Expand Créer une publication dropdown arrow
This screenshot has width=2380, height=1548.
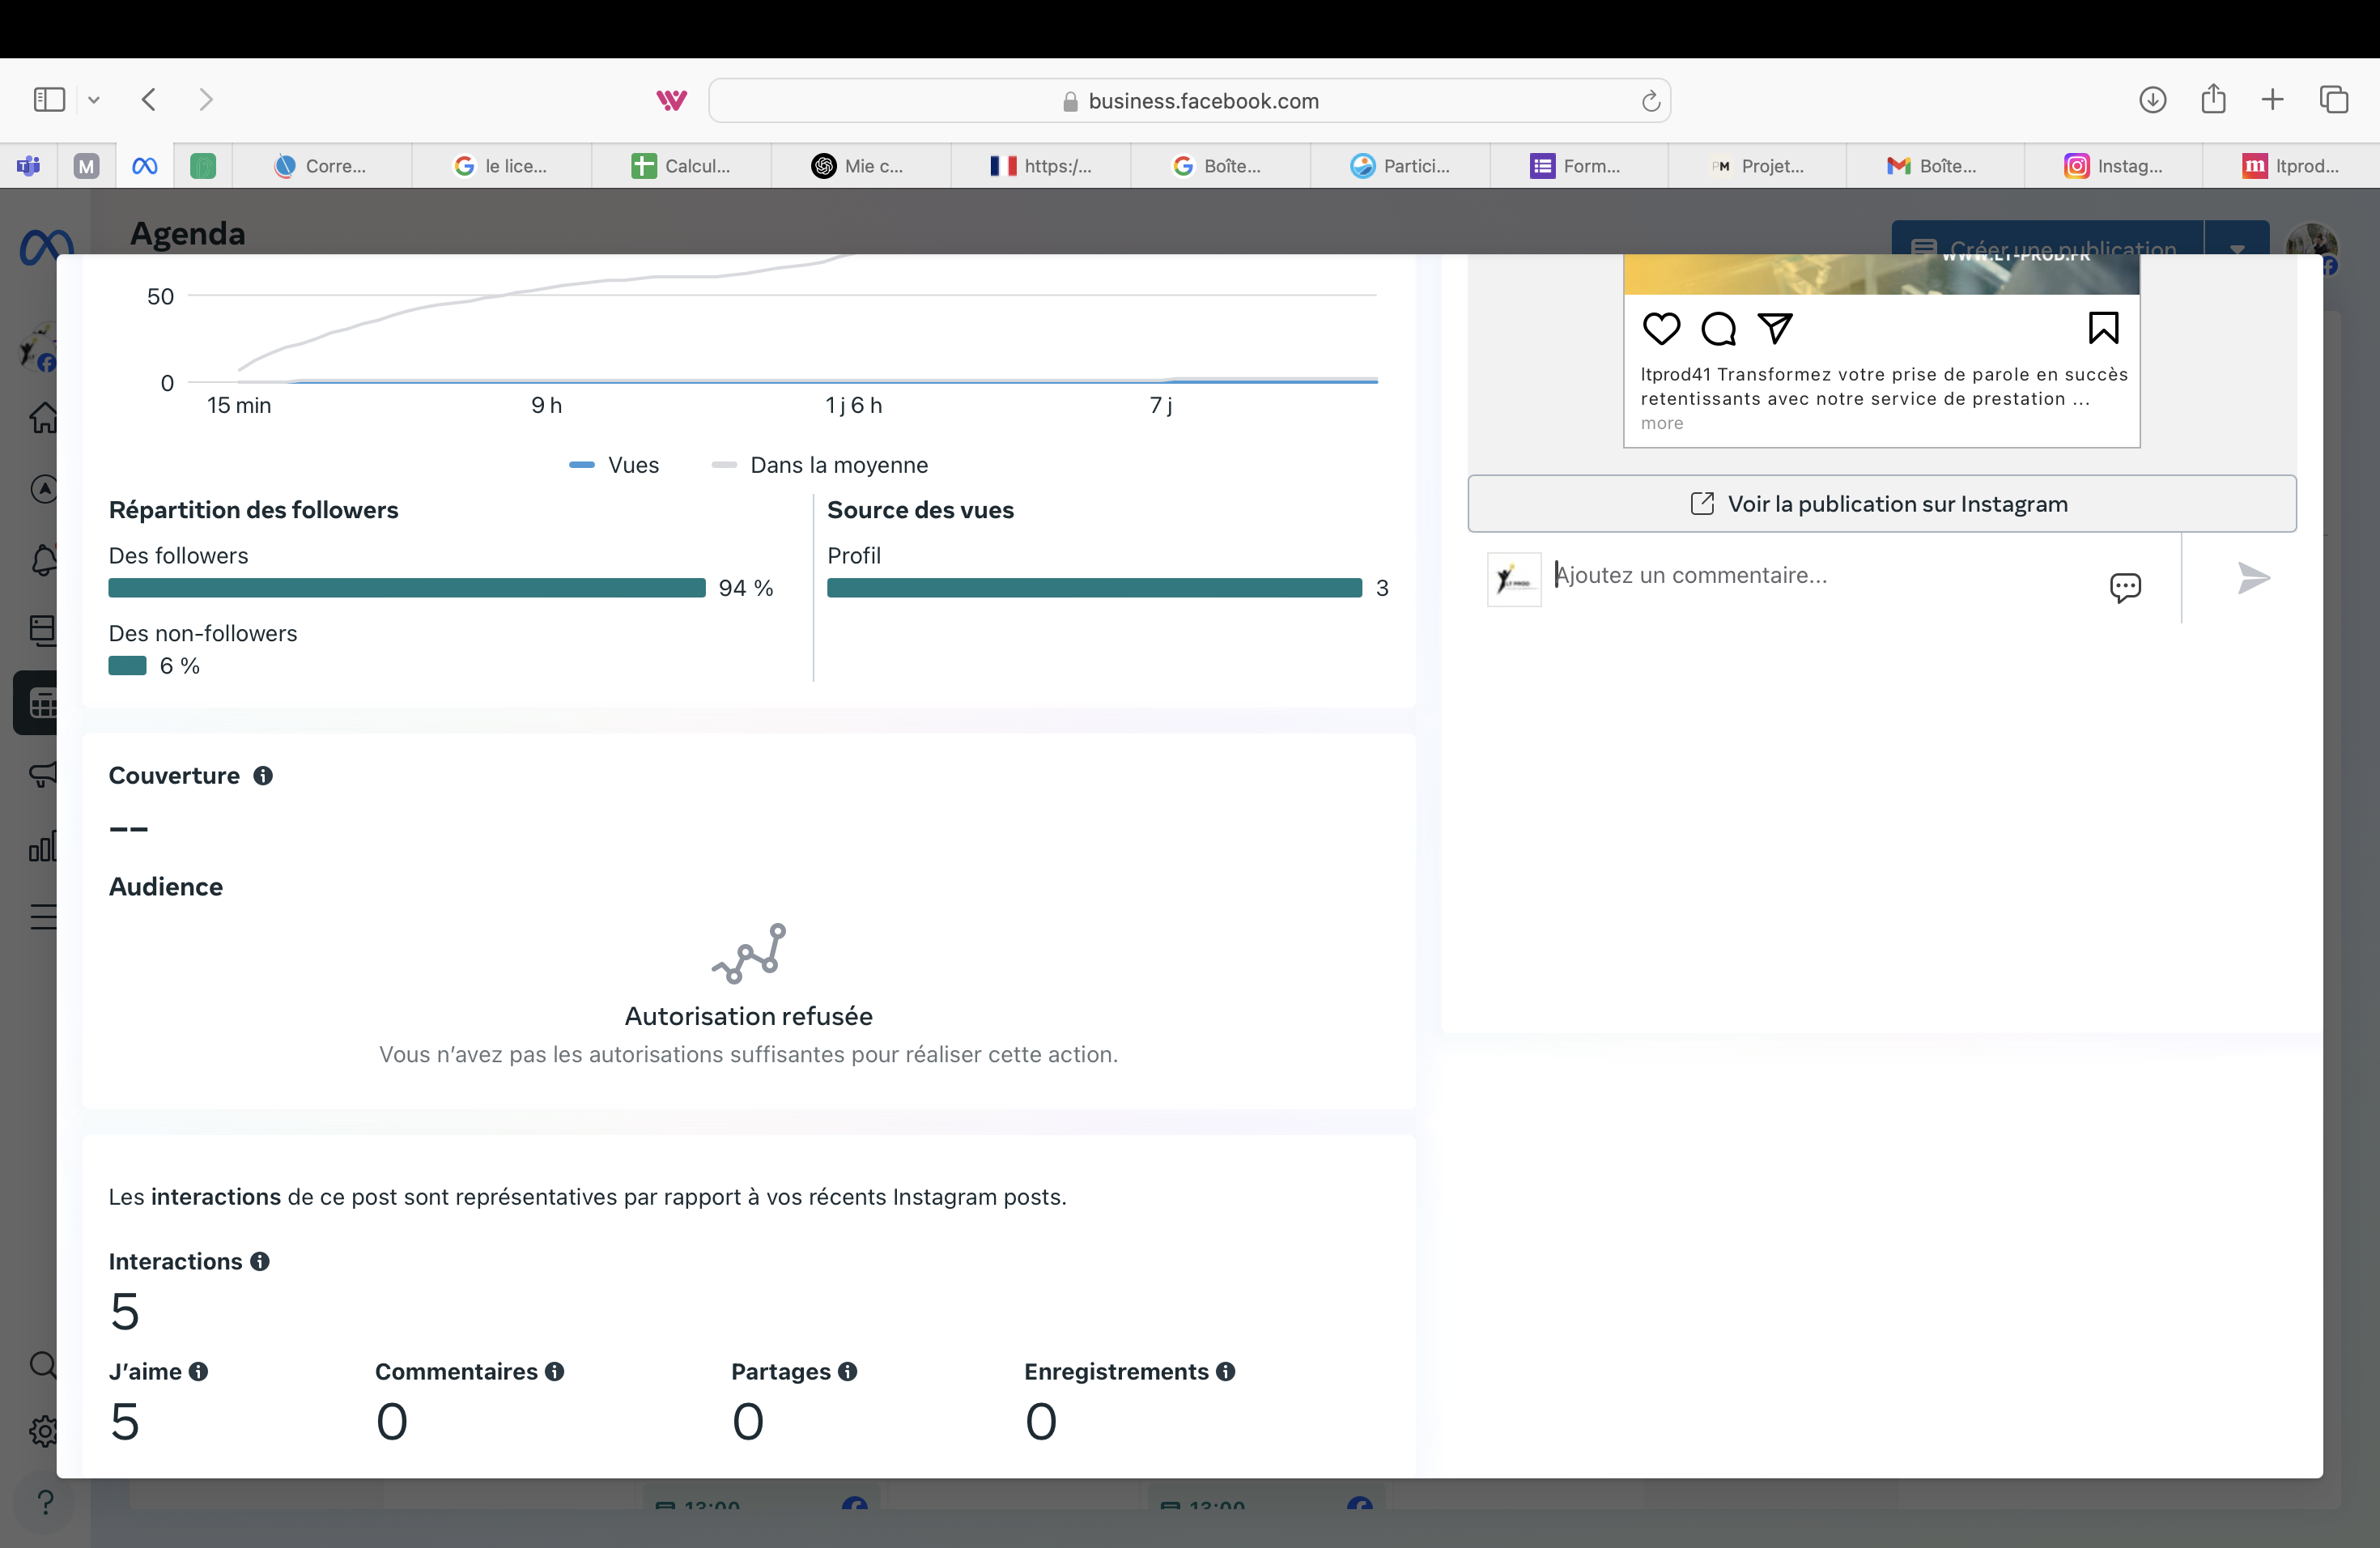2237,247
